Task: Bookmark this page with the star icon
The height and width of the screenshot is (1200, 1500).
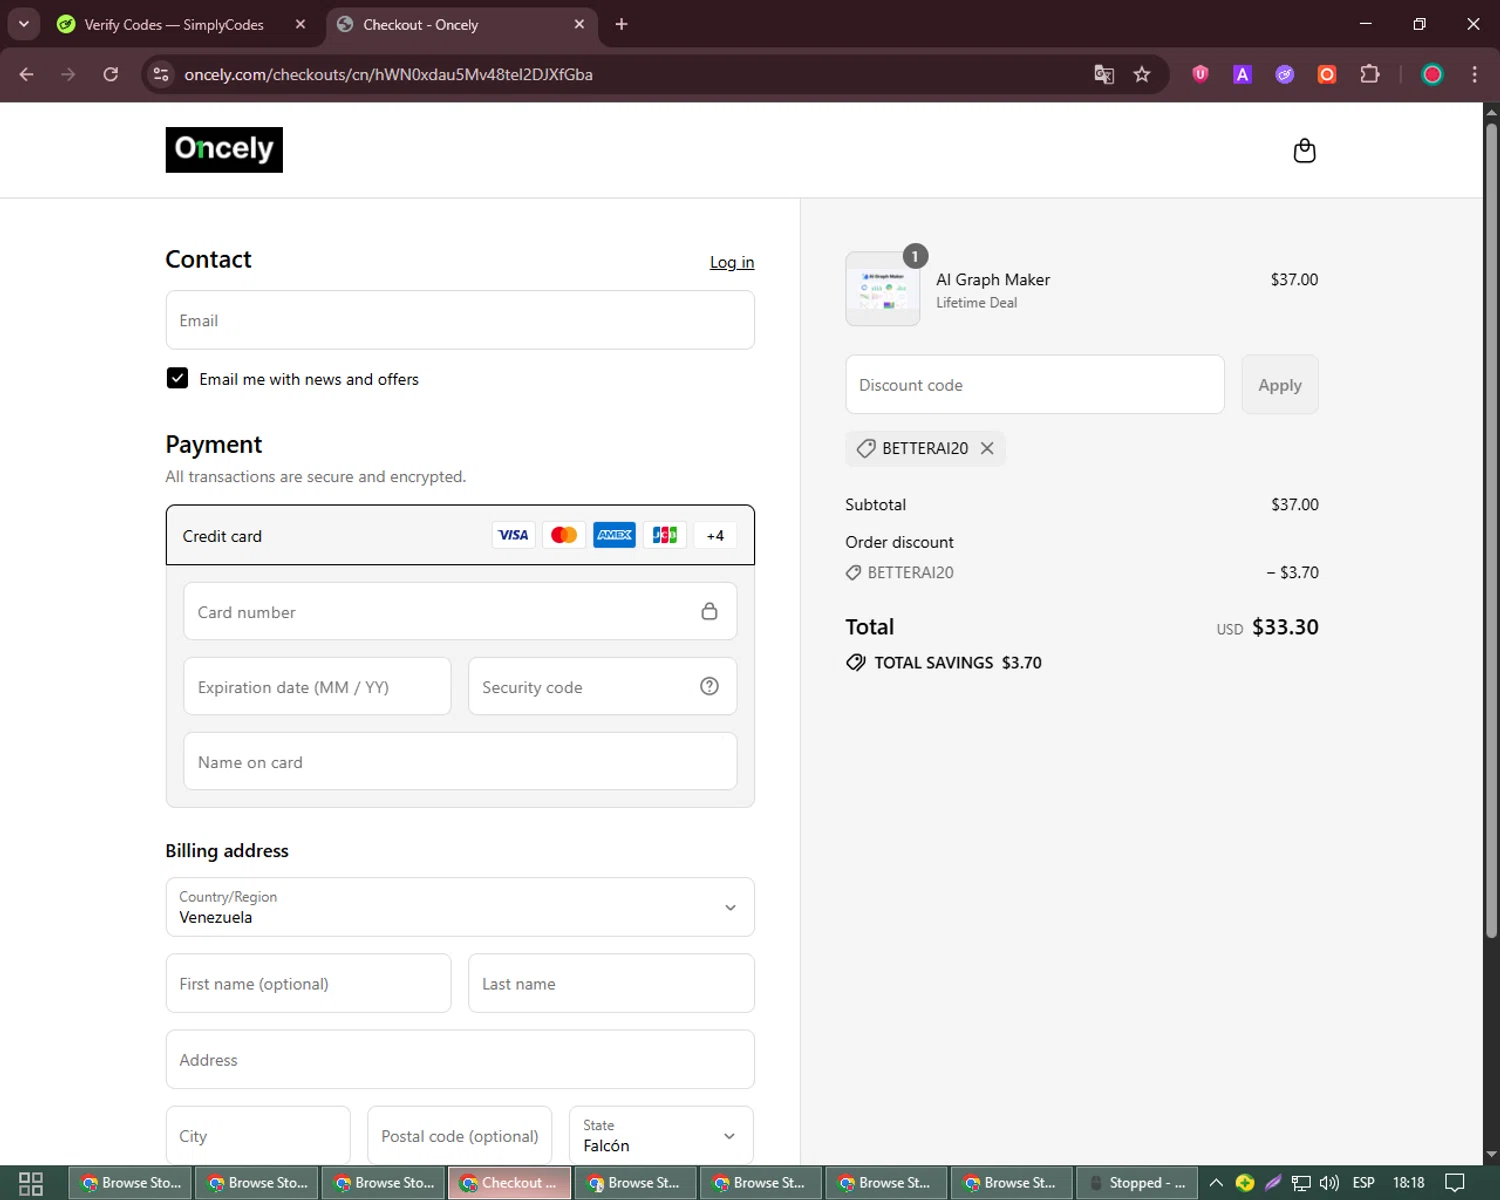Action: (x=1142, y=74)
